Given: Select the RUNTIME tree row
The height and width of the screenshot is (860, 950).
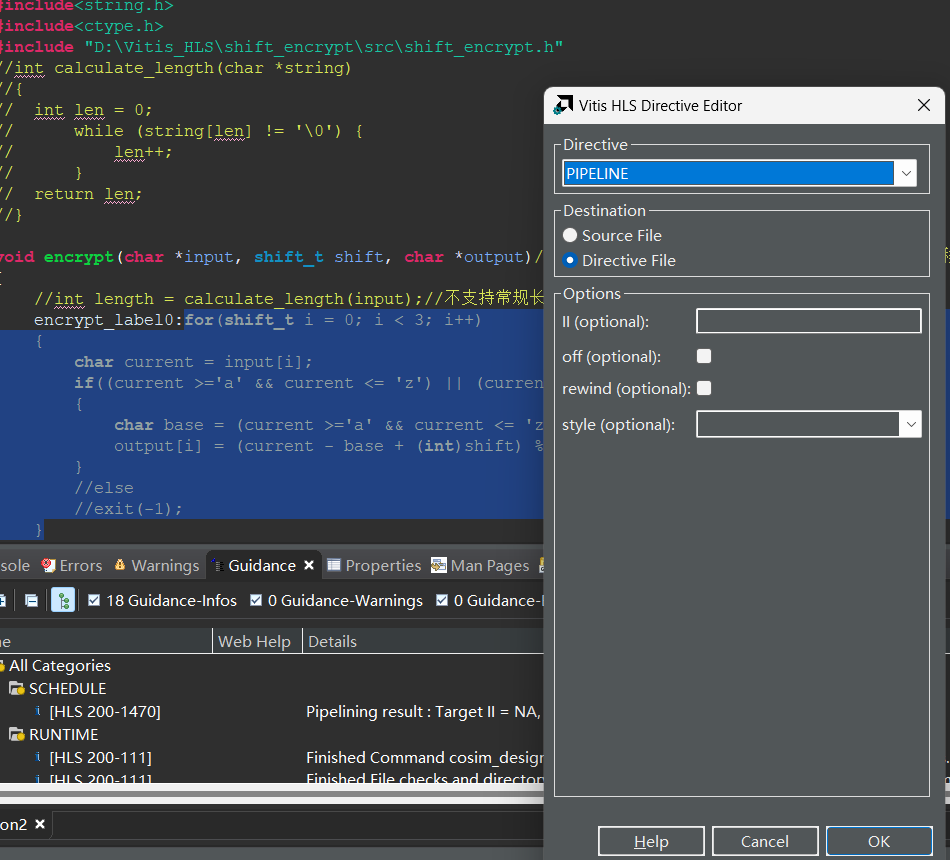Looking at the screenshot, I should coord(63,735).
